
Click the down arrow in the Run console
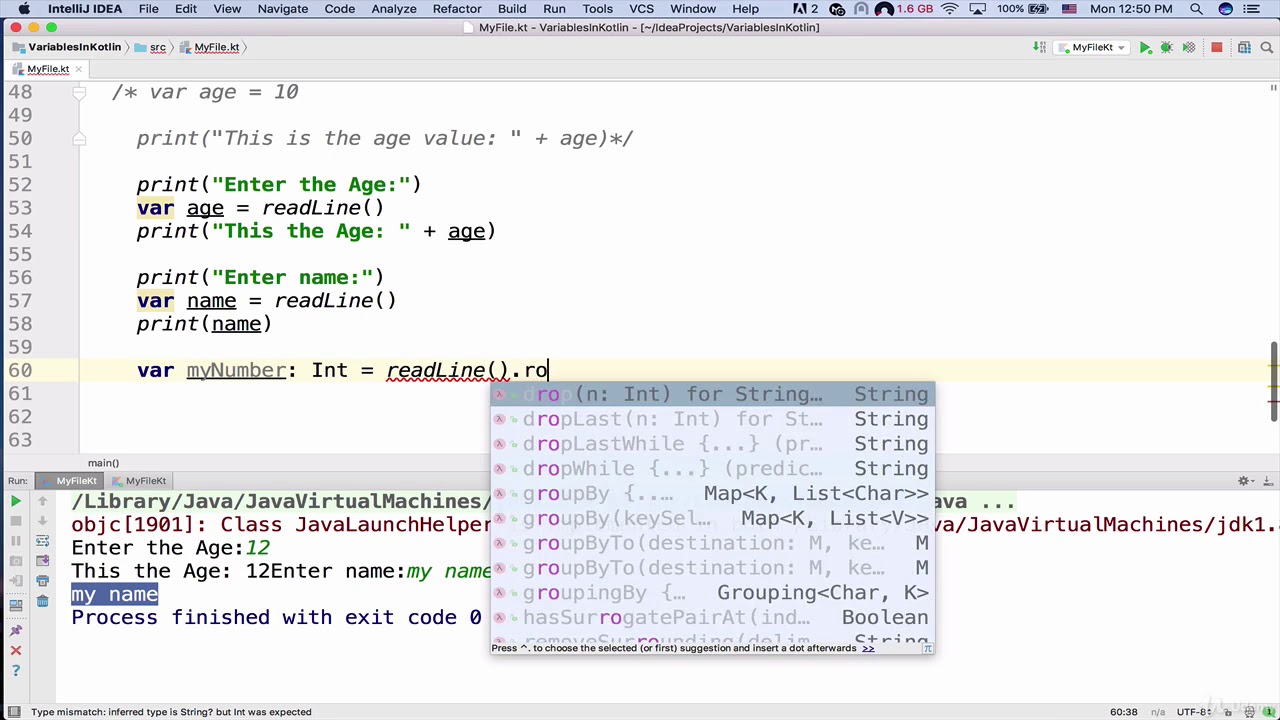(43, 521)
